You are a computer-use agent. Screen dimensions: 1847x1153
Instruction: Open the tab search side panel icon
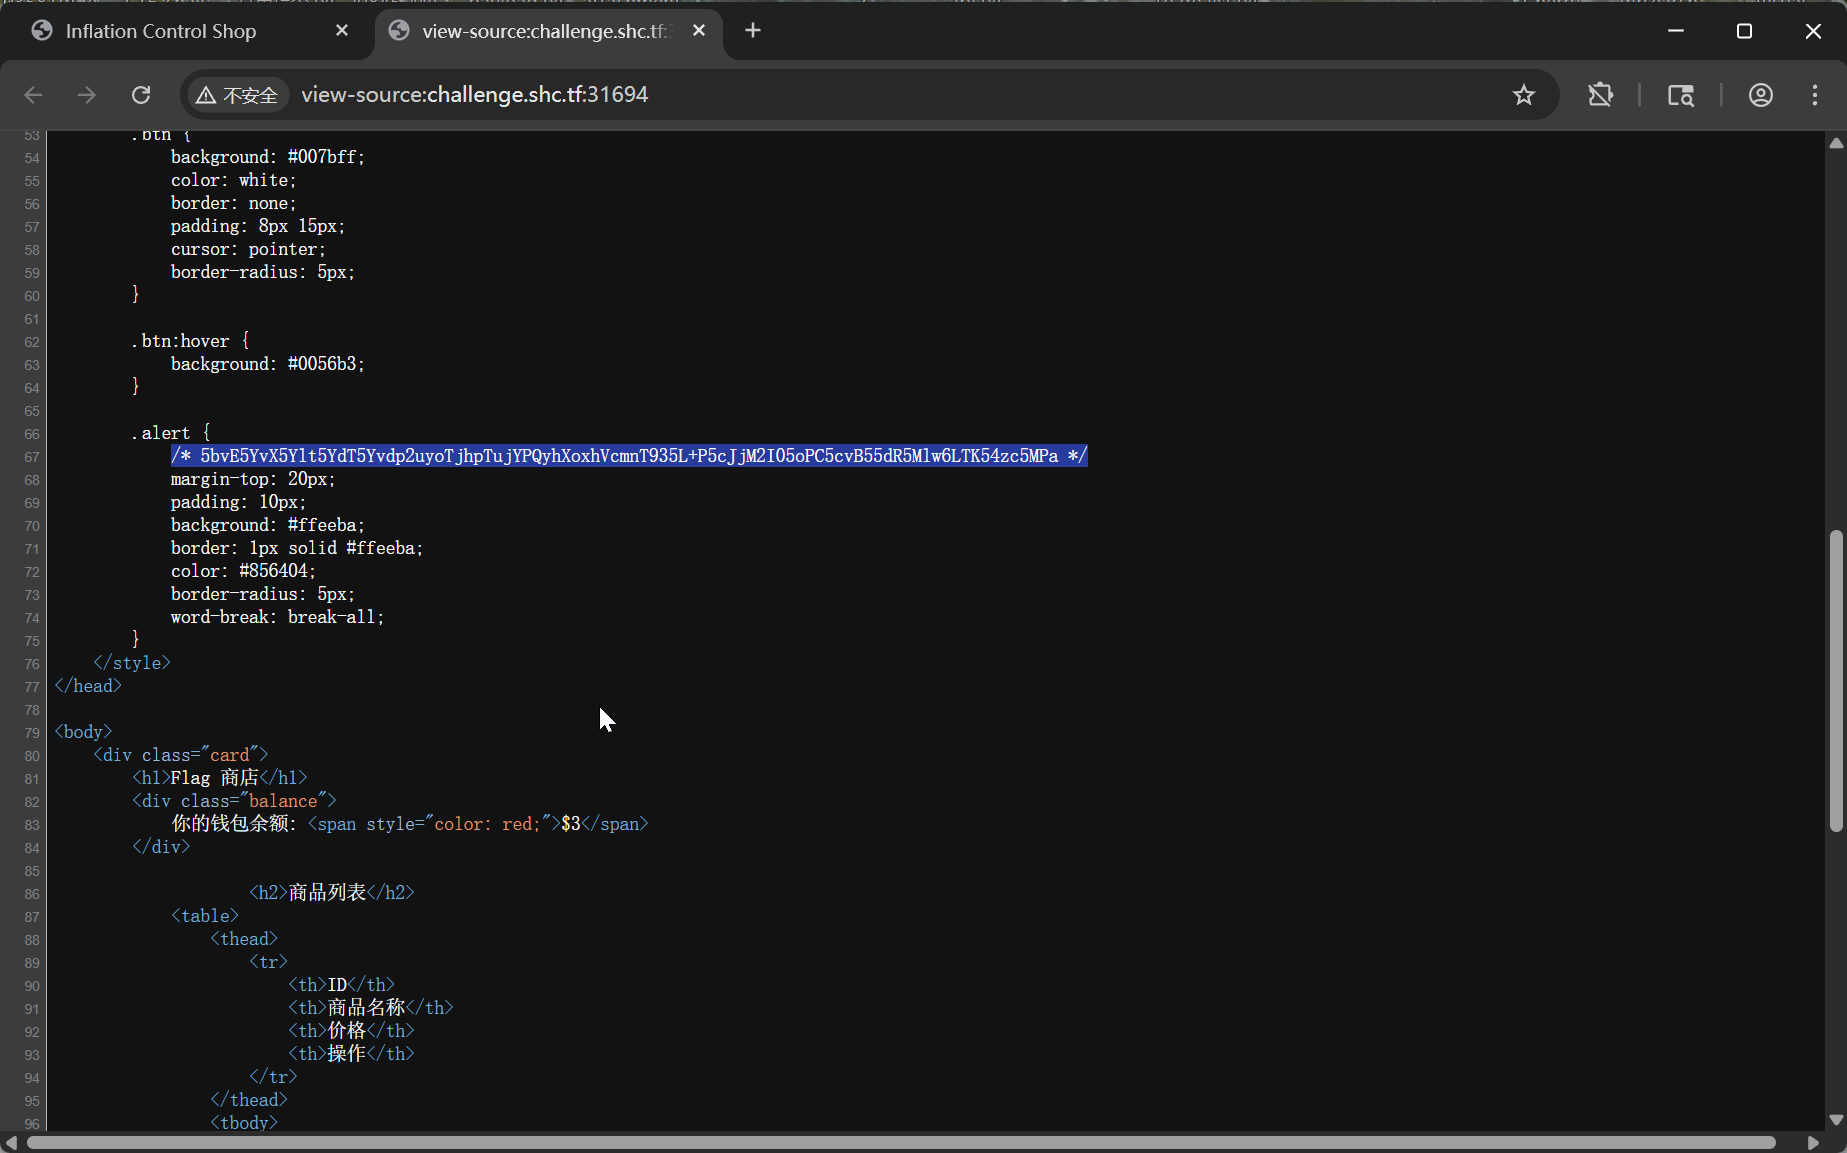tap(1680, 95)
